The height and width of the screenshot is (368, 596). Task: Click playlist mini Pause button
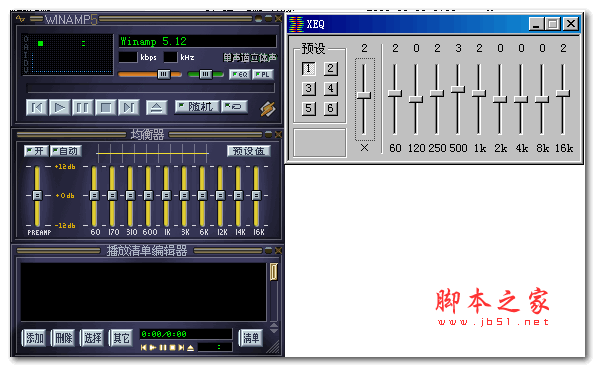pyautogui.click(x=163, y=347)
